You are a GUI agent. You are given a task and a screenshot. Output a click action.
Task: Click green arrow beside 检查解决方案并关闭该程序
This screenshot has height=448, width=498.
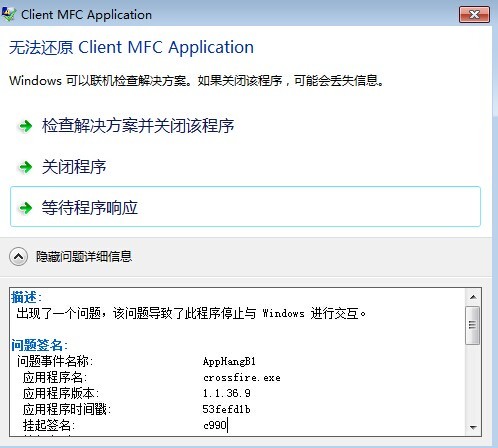[x=25, y=126]
